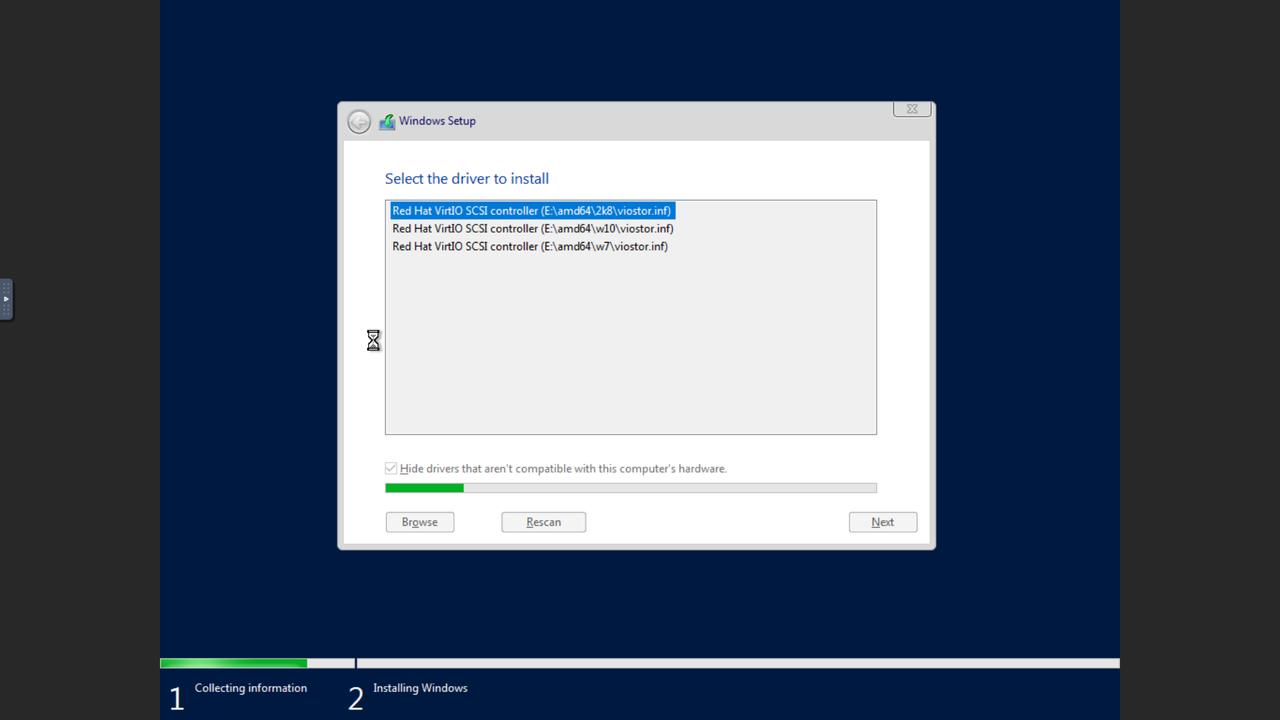Close the Windows Setup dialog
Screen dimensions: 1280x720
912,109
